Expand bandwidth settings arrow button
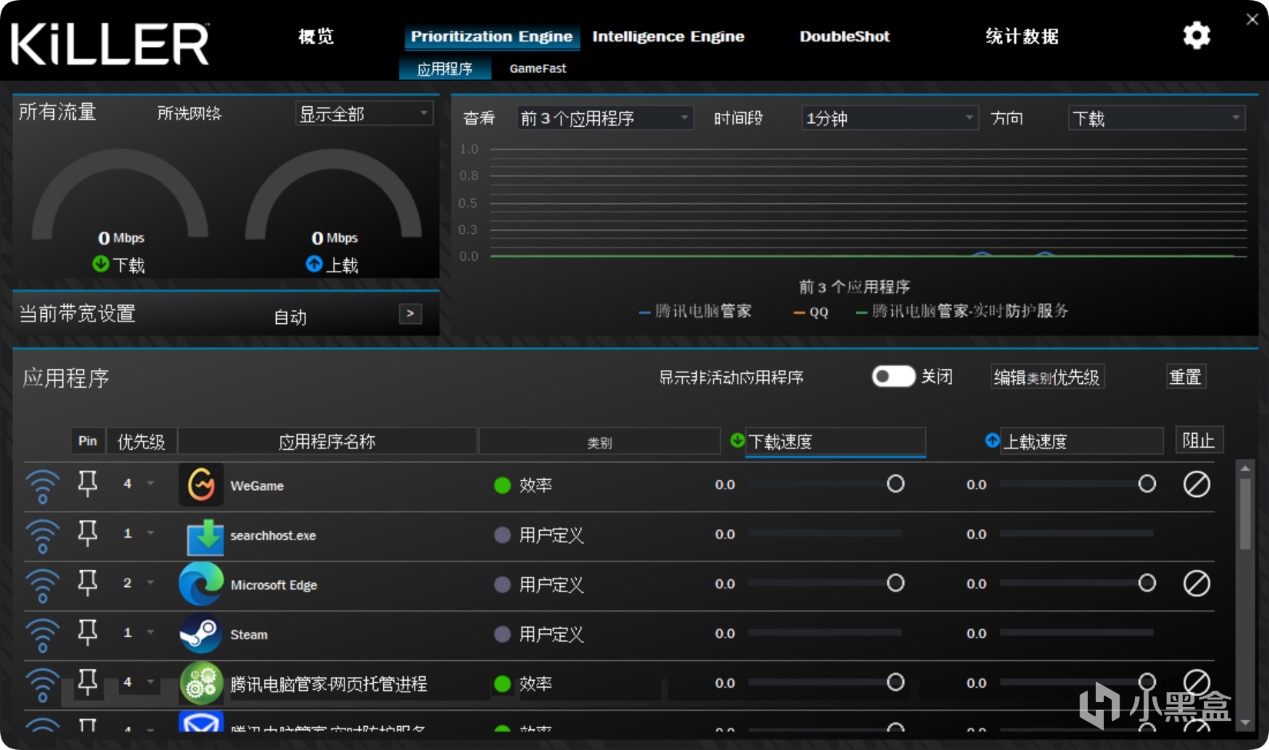This screenshot has width=1269, height=750. (x=410, y=314)
